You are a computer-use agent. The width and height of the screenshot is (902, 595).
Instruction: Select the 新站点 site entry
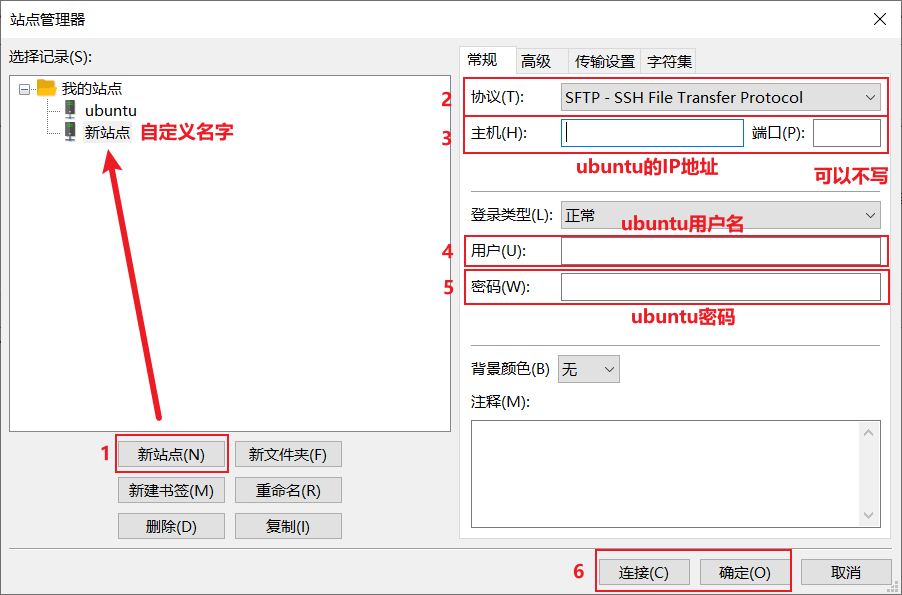[x=107, y=132]
